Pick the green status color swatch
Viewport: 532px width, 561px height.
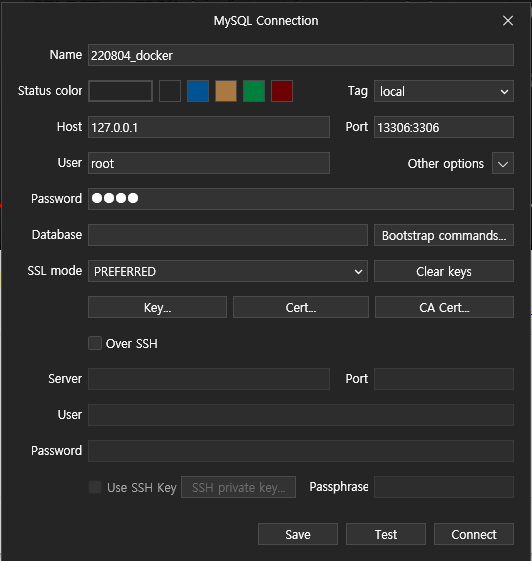[x=254, y=91]
